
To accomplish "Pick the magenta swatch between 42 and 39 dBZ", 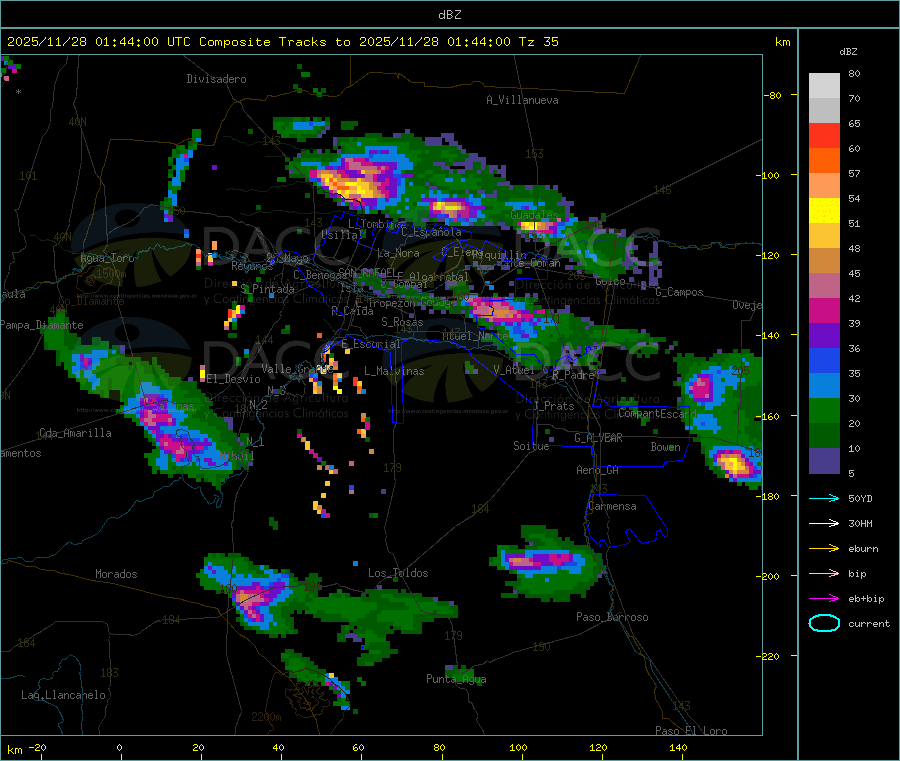I will click(824, 310).
